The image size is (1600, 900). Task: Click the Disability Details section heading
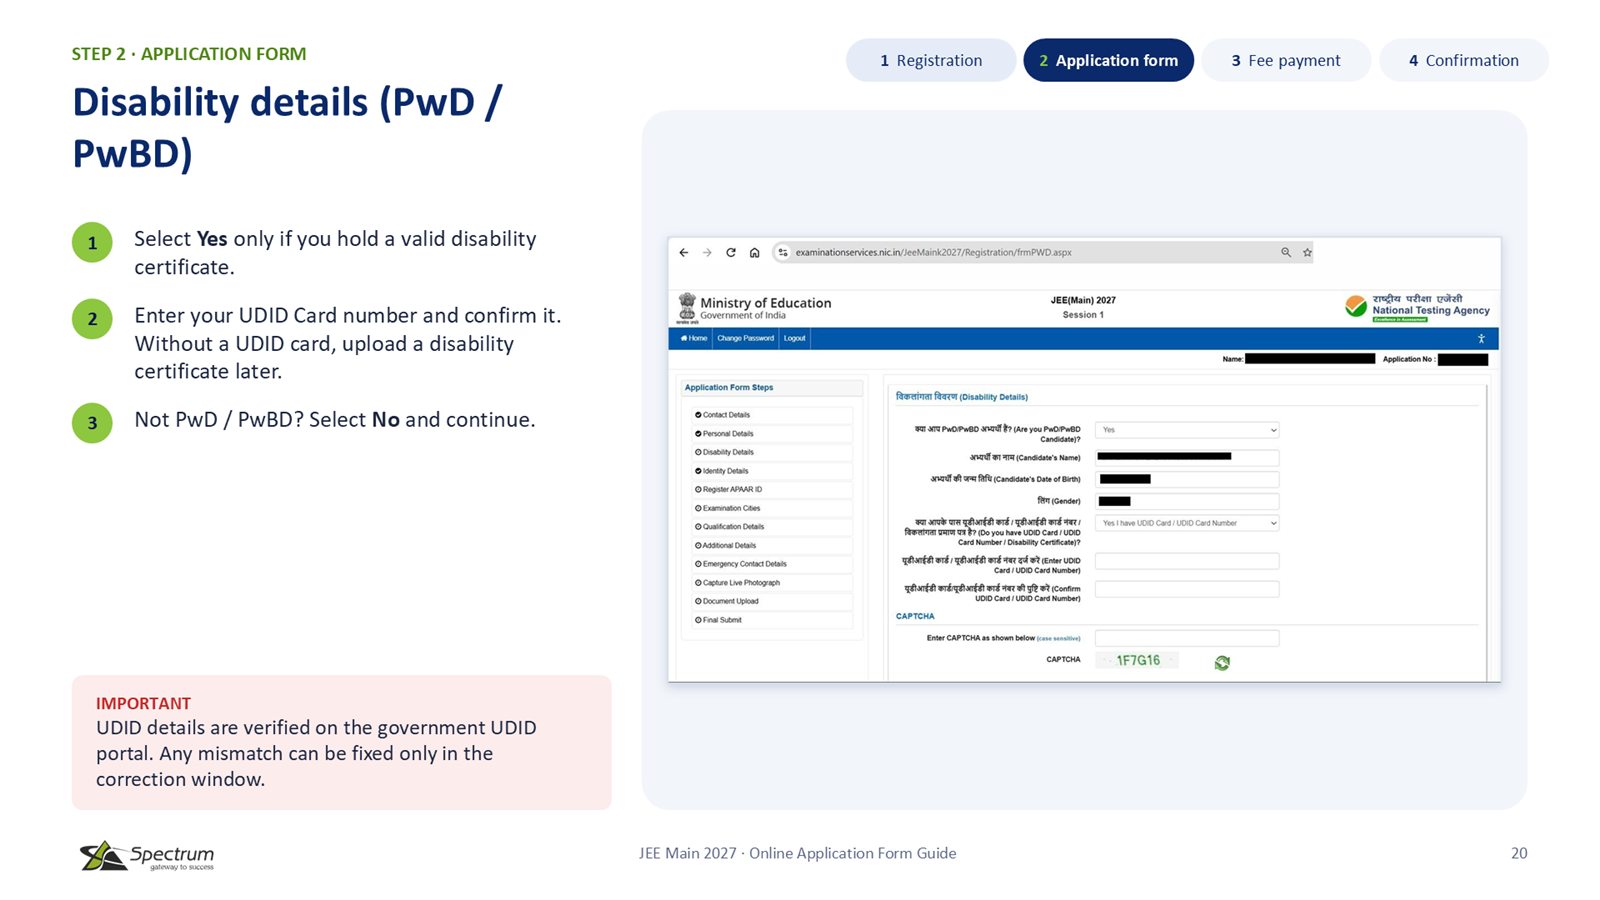click(x=961, y=397)
